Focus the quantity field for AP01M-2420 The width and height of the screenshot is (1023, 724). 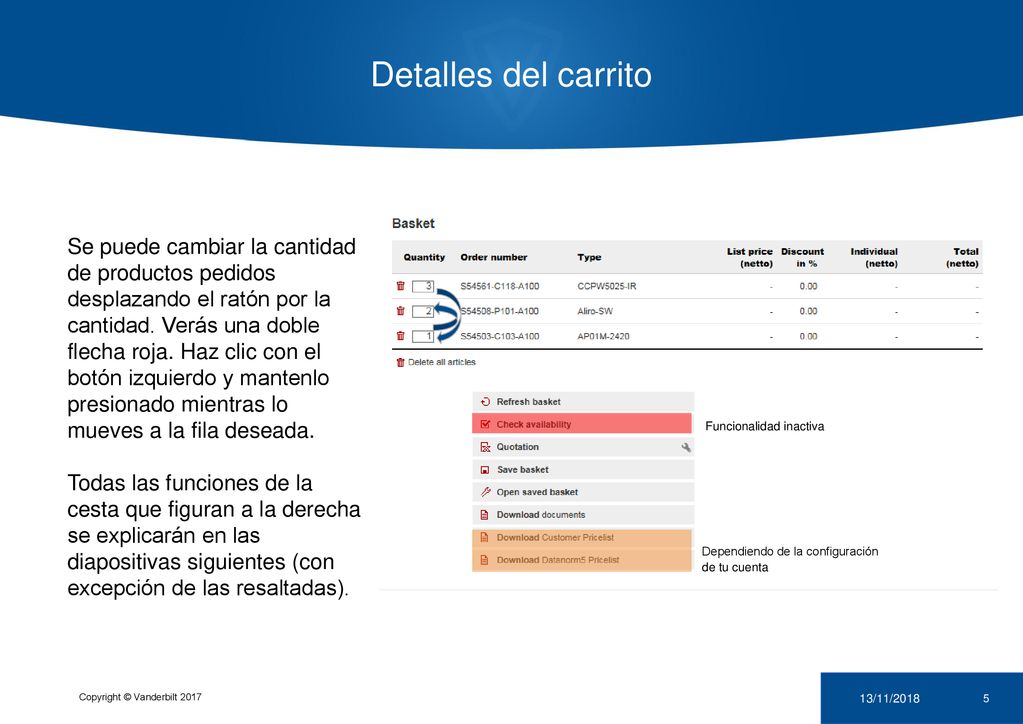click(x=423, y=337)
